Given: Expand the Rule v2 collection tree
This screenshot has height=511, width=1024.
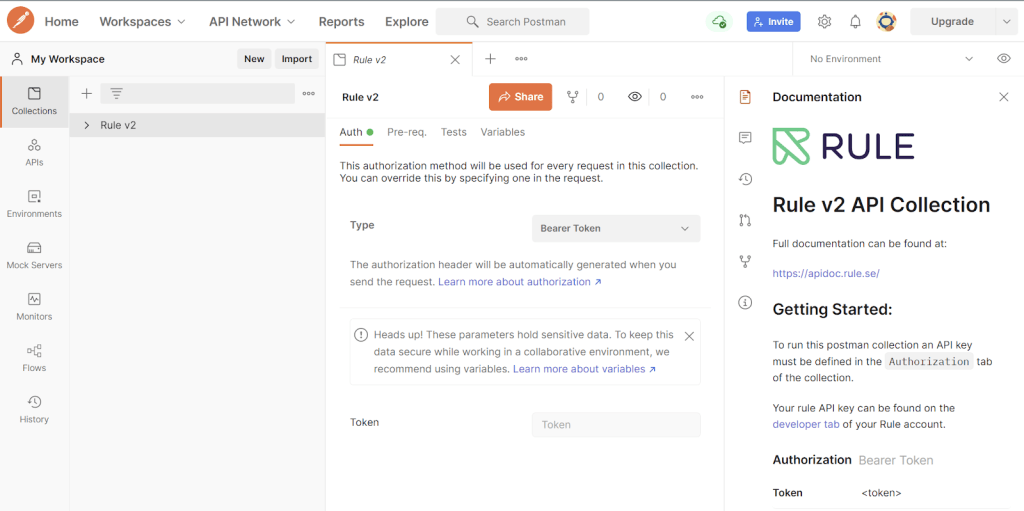Looking at the screenshot, I should 87,125.
